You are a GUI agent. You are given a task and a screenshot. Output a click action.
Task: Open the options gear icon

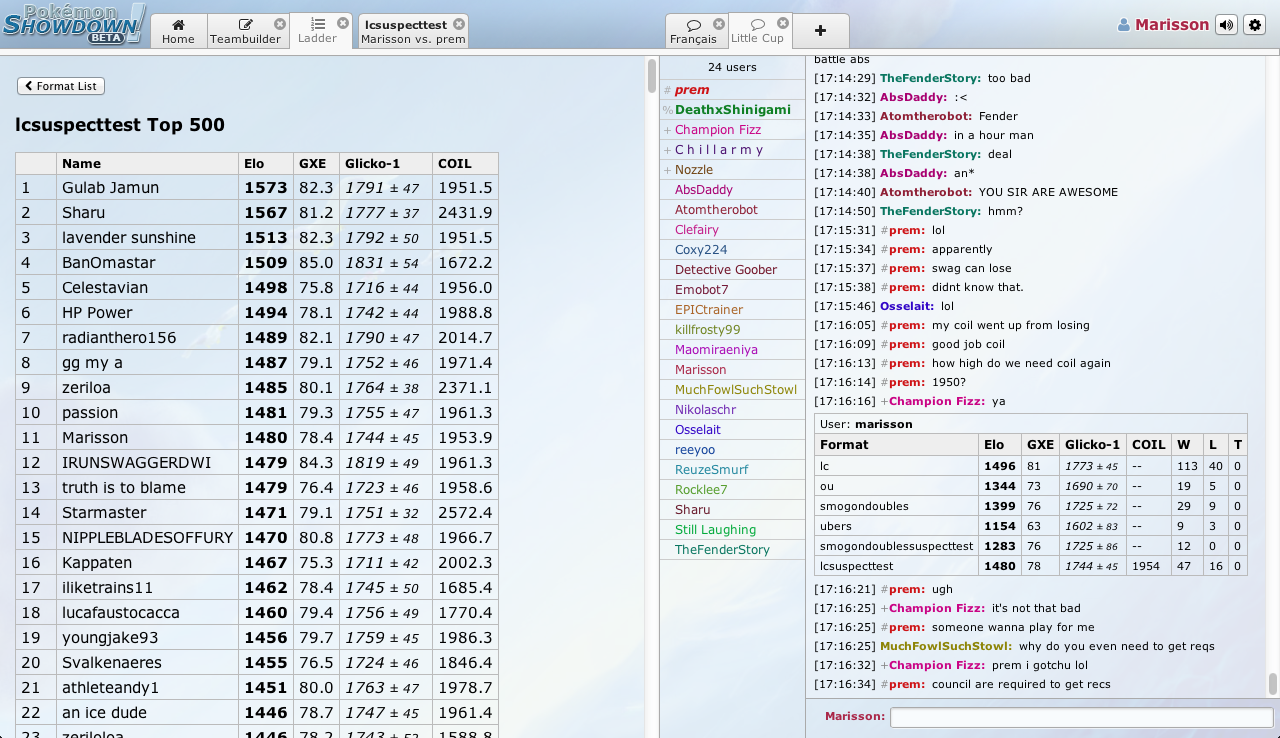pos(1255,25)
